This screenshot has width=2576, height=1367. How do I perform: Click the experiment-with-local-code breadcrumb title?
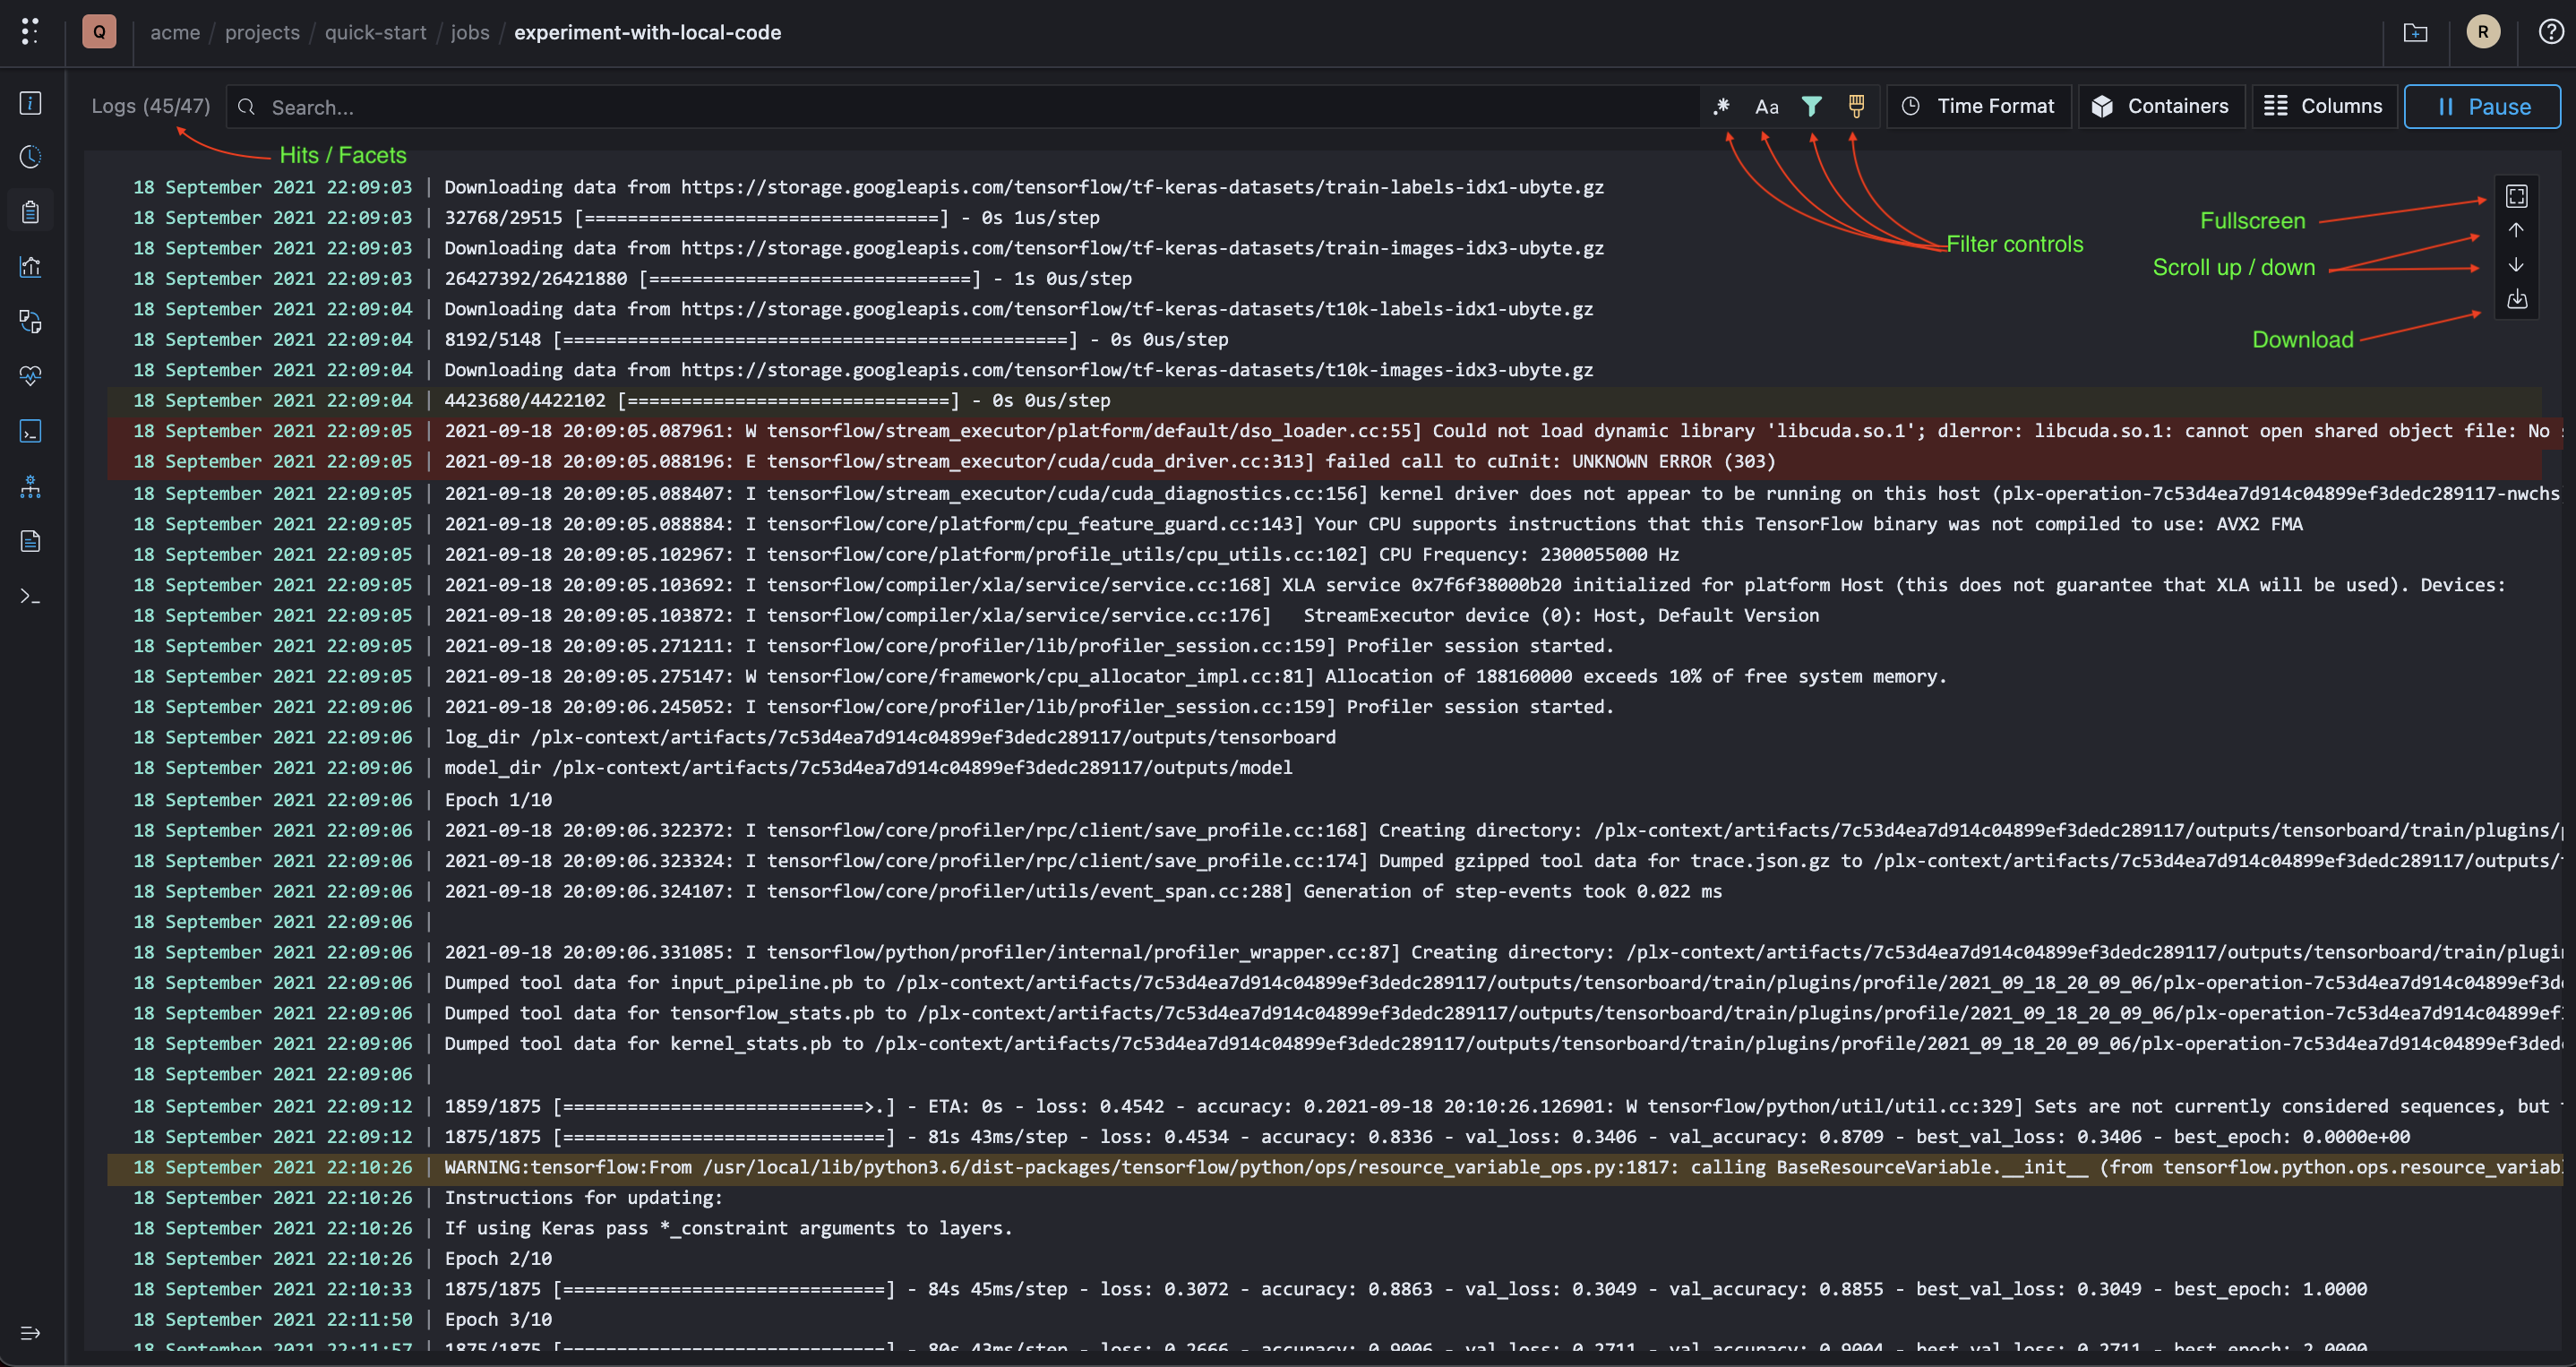point(648,32)
